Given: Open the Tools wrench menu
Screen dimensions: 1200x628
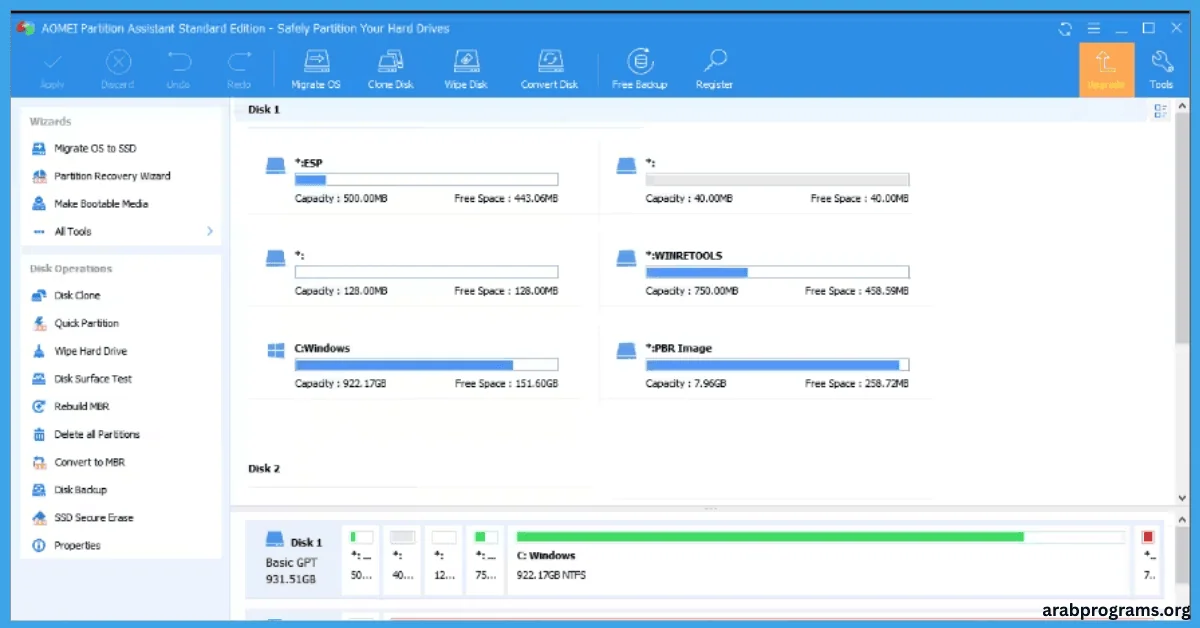Looking at the screenshot, I should tap(1161, 69).
